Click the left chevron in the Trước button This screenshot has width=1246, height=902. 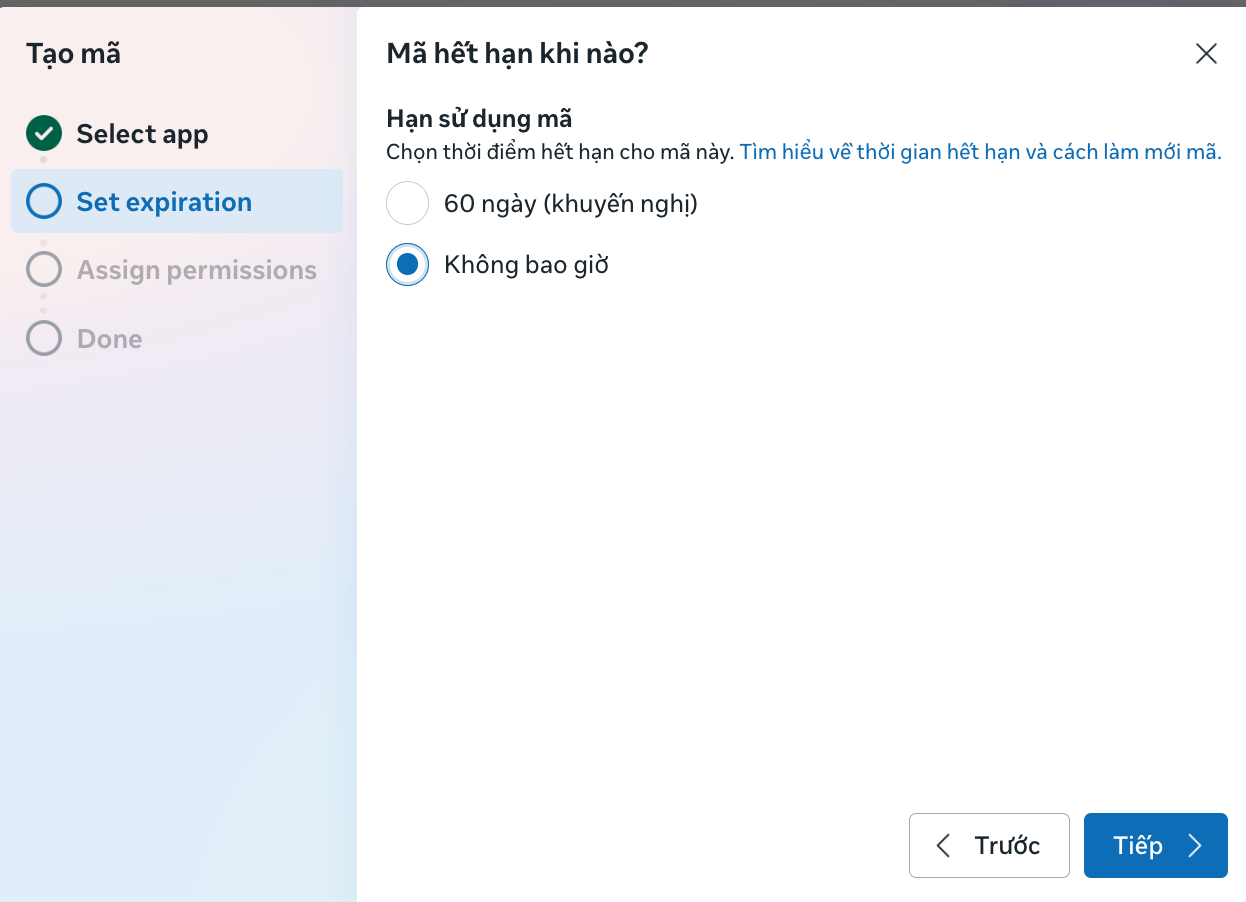tap(943, 846)
